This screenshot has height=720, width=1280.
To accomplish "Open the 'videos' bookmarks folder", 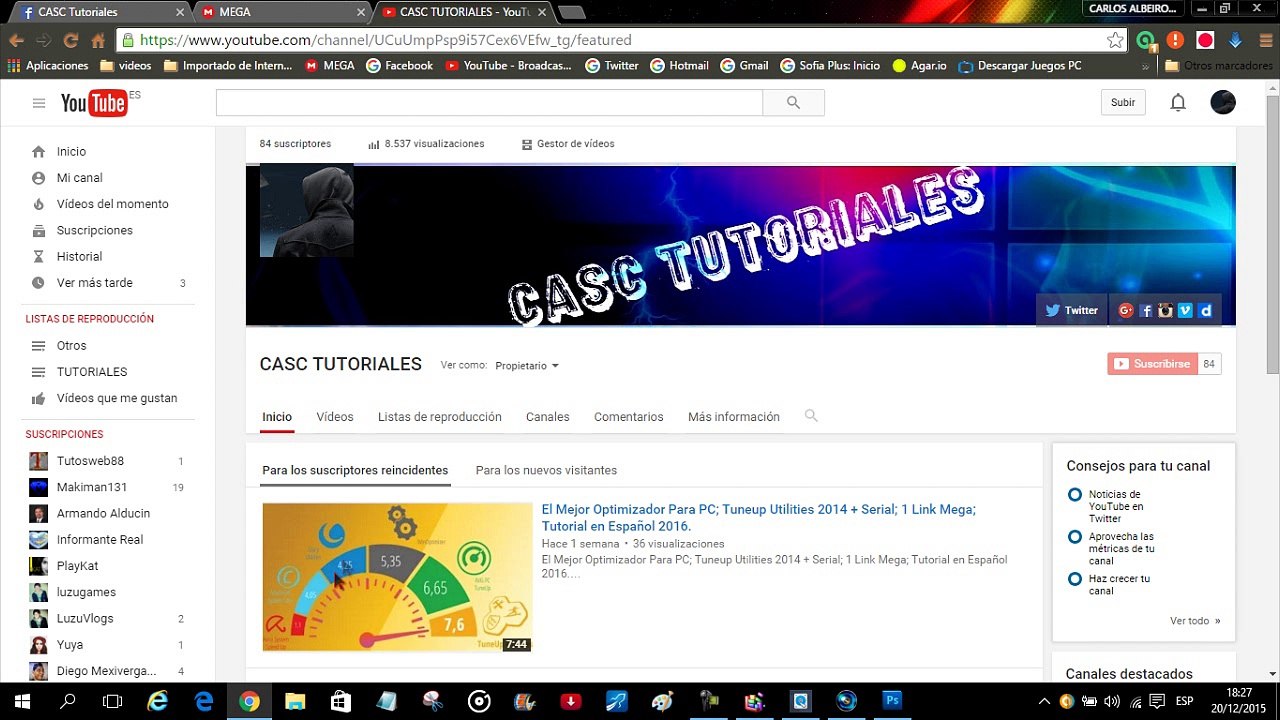I will click(125, 66).
